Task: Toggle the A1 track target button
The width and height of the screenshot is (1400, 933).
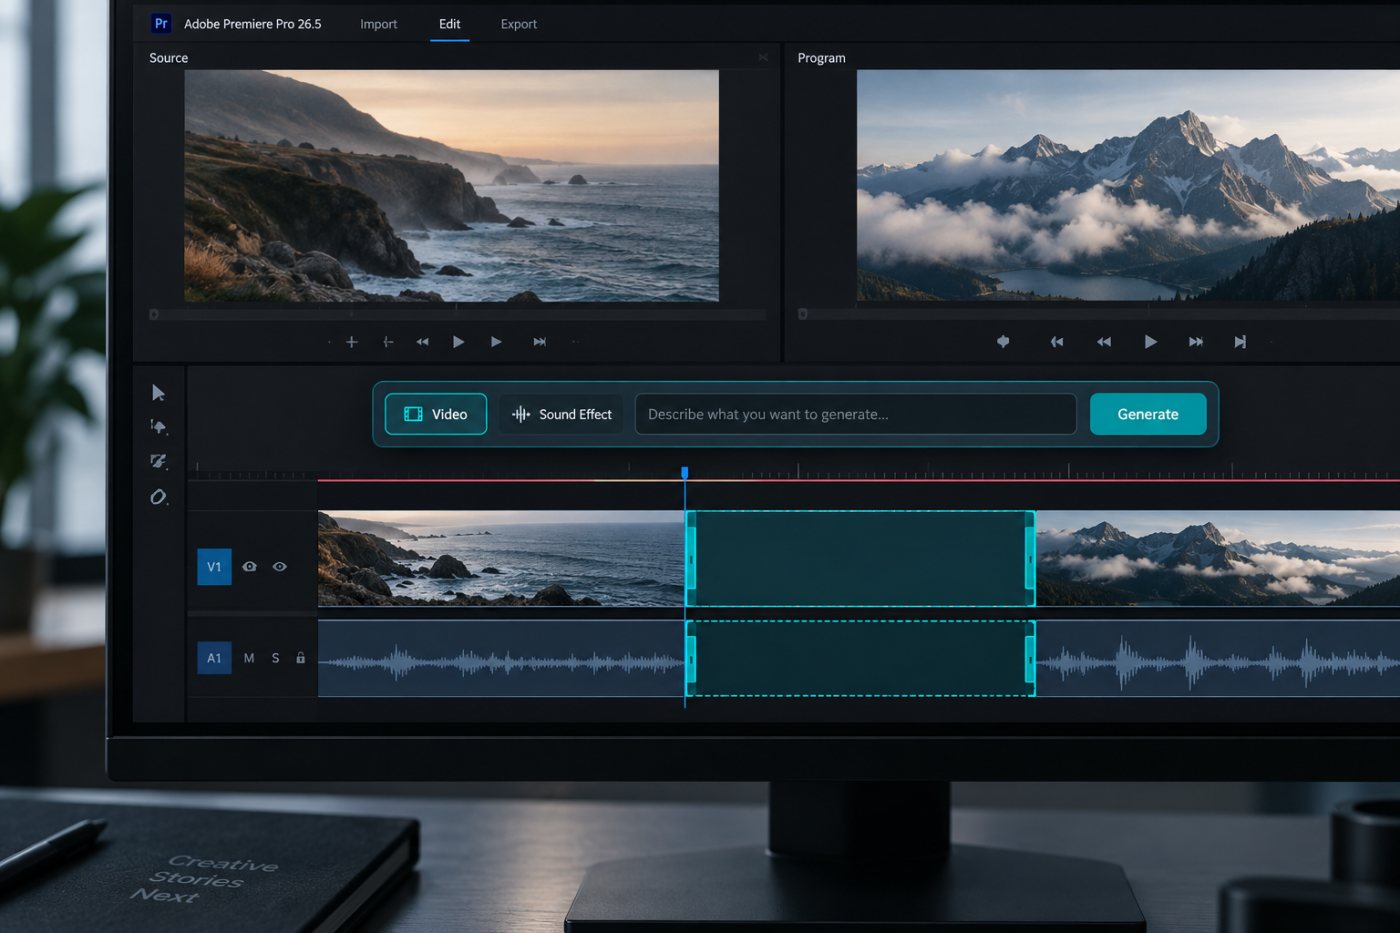Action: (214, 658)
